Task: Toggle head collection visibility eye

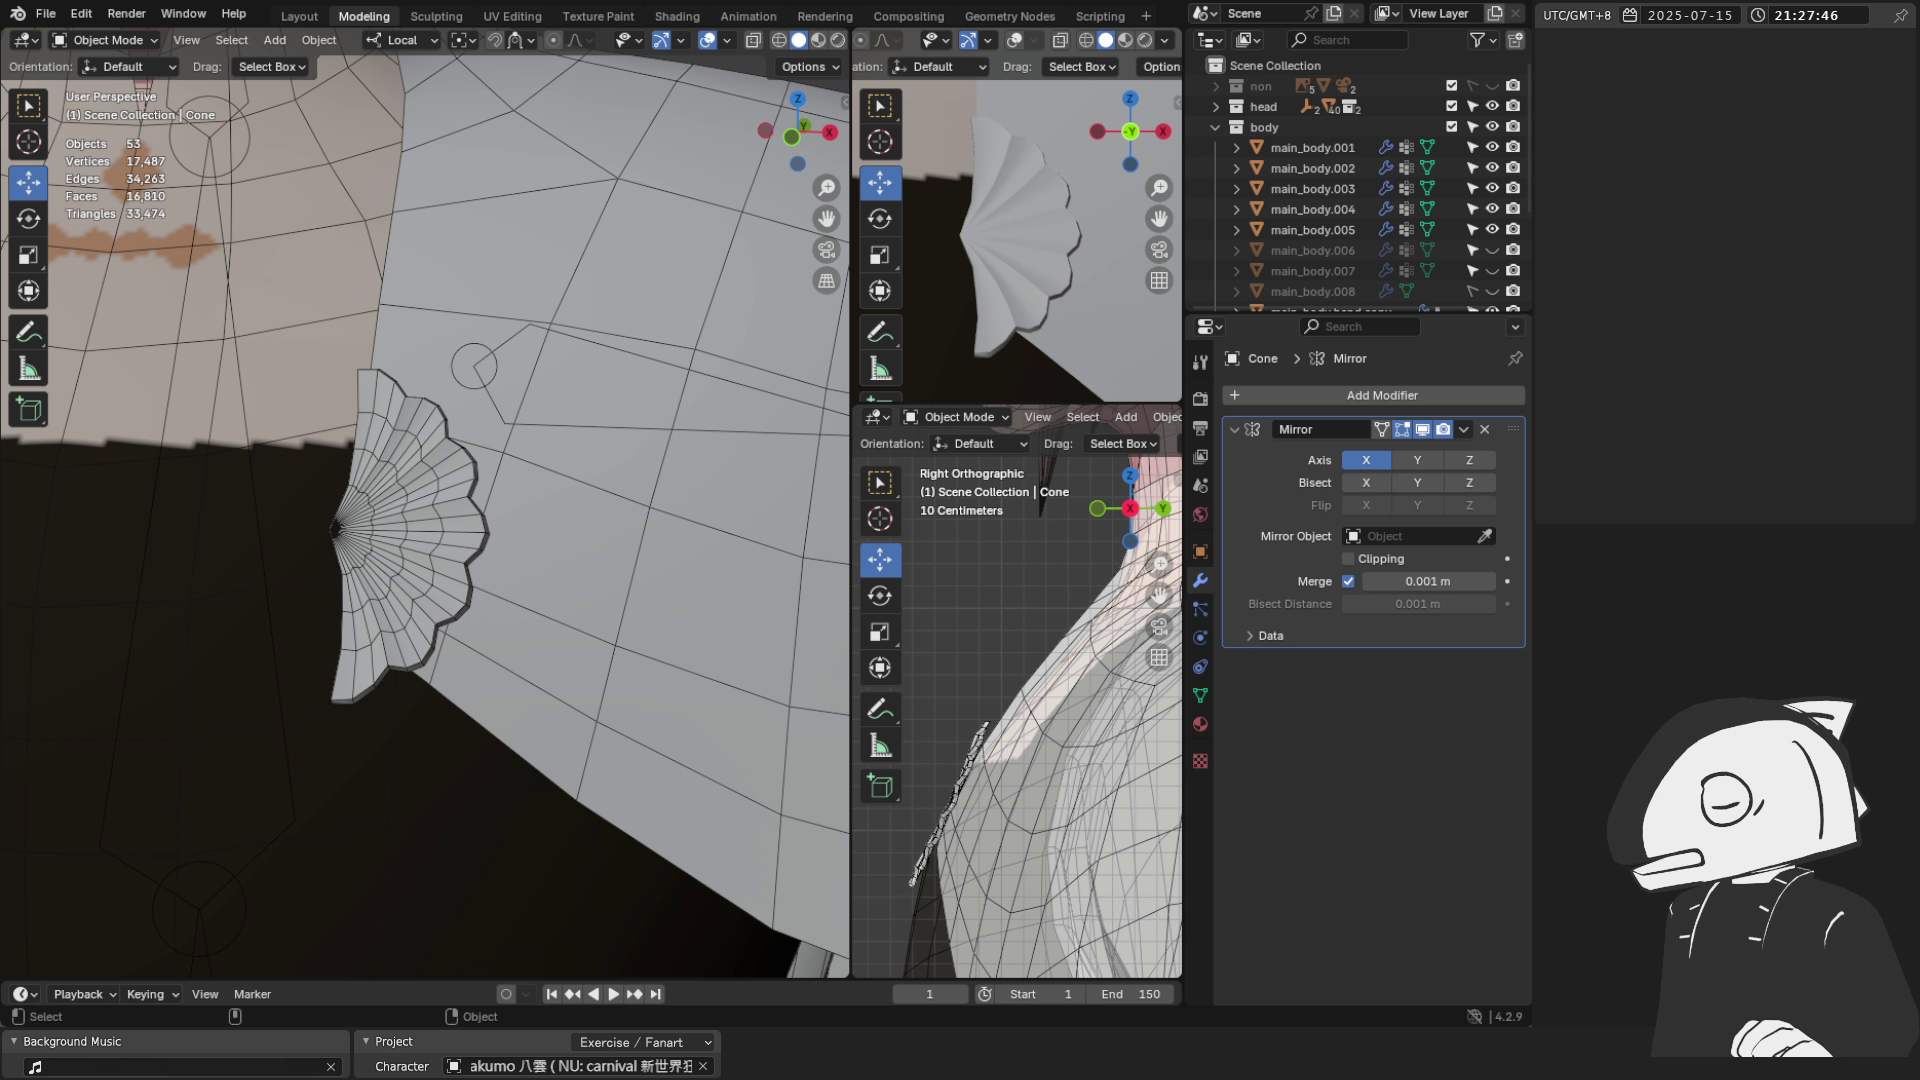Action: [1492, 106]
